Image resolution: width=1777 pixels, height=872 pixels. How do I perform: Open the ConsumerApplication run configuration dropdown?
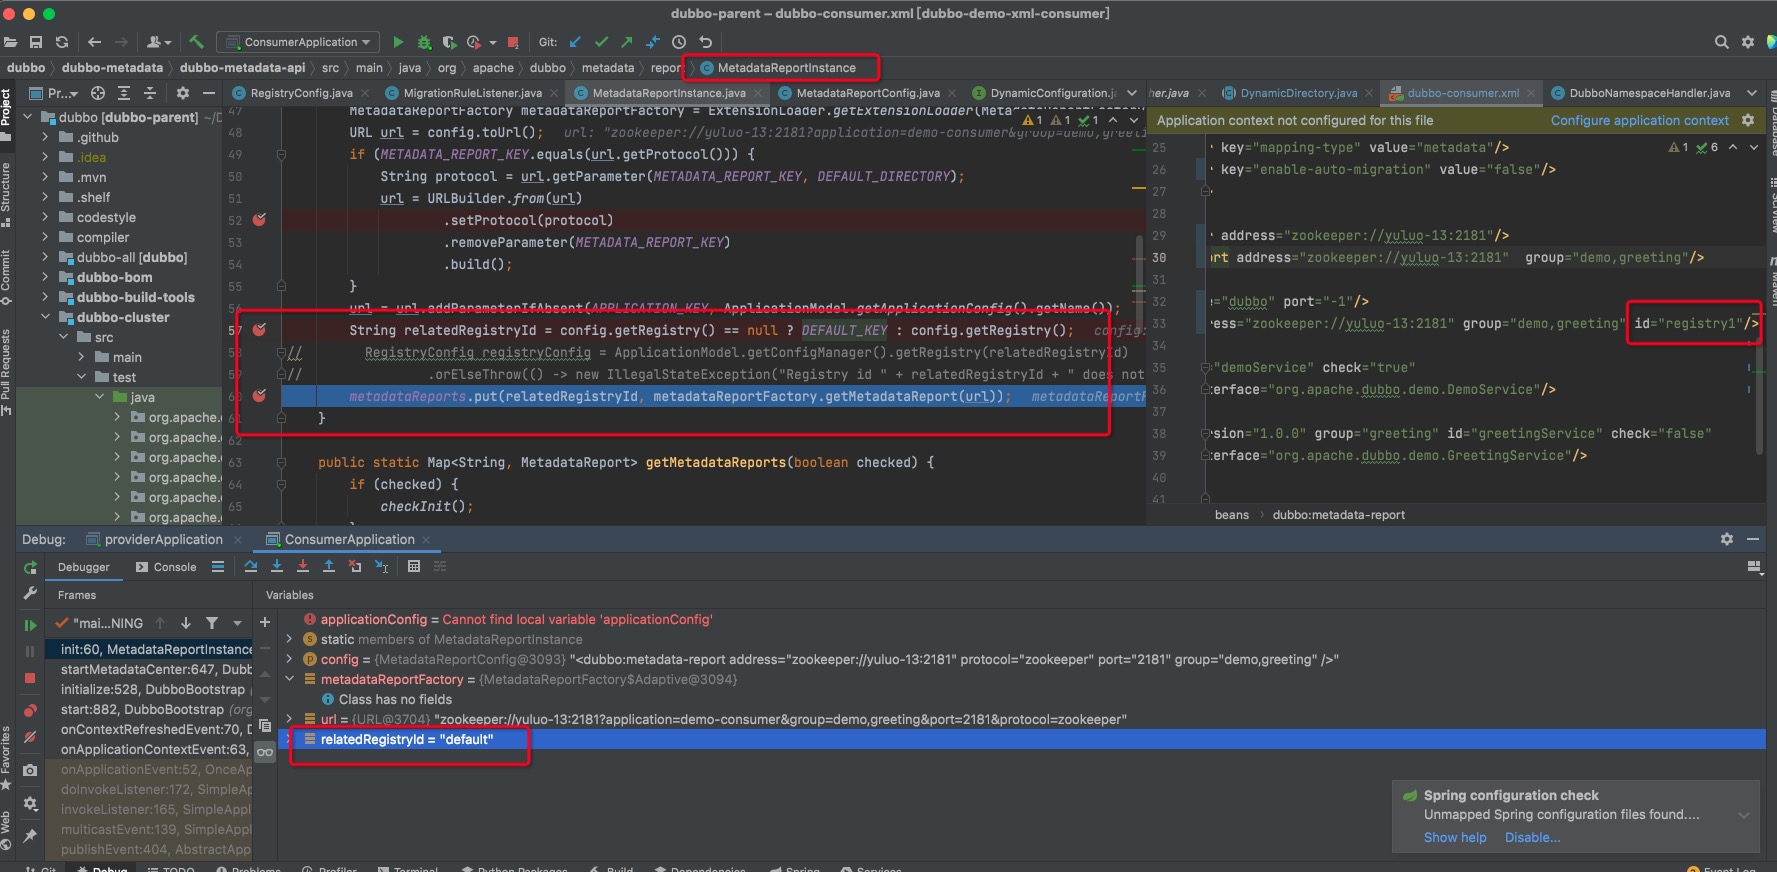[297, 42]
